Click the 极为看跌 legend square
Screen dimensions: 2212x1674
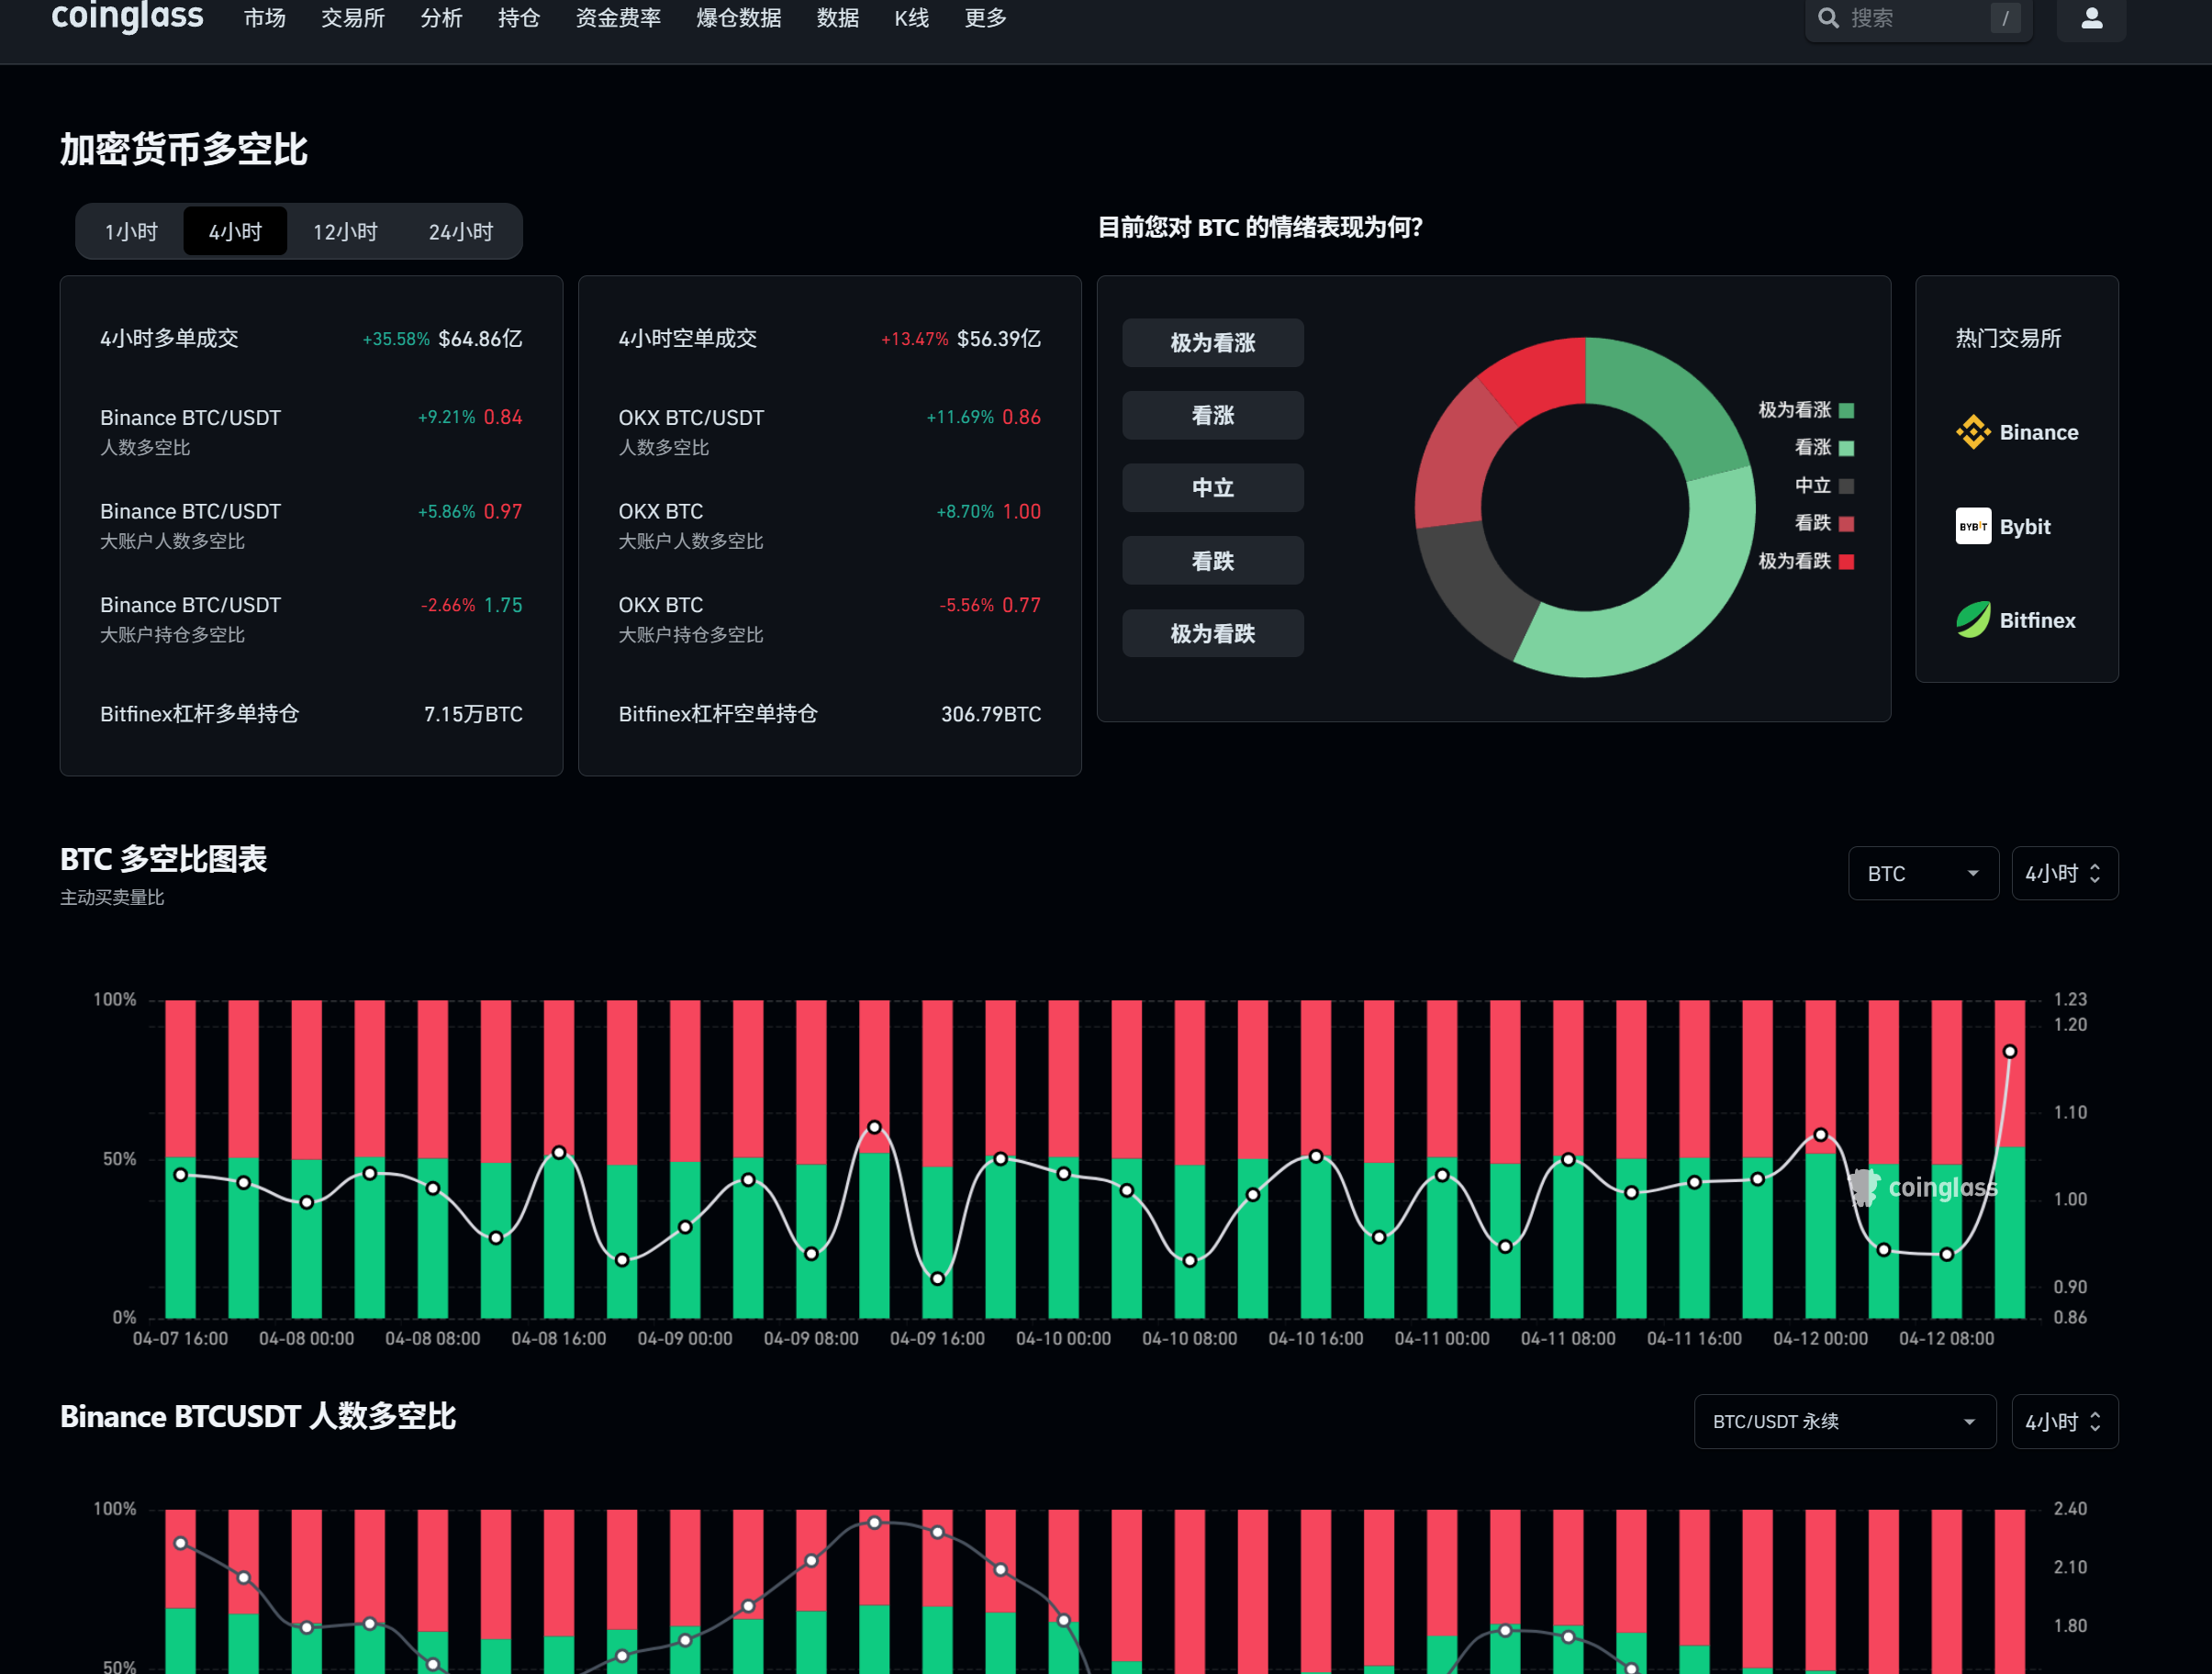point(1846,561)
